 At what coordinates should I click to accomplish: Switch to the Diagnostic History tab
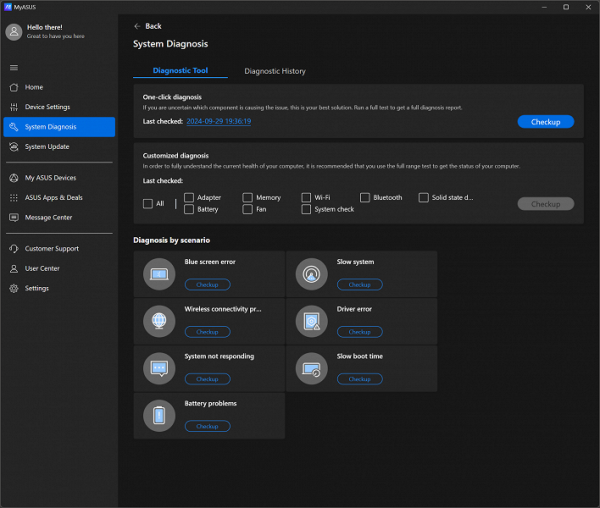click(275, 71)
